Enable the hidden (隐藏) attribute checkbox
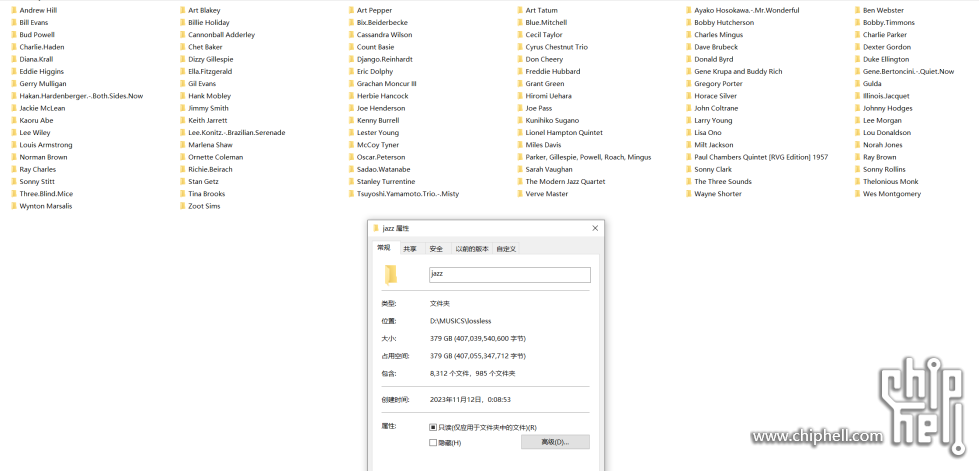Screen dimensions: 979x471 (433, 443)
